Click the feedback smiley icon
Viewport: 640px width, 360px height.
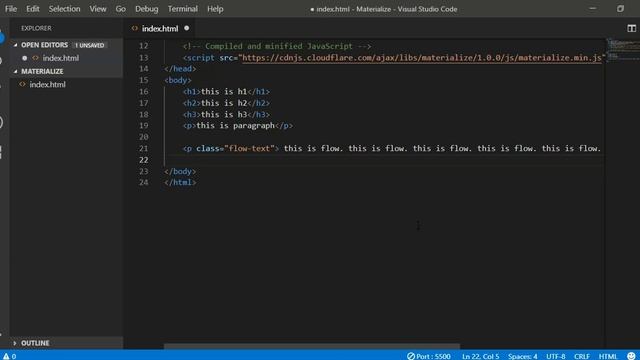[631, 356]
